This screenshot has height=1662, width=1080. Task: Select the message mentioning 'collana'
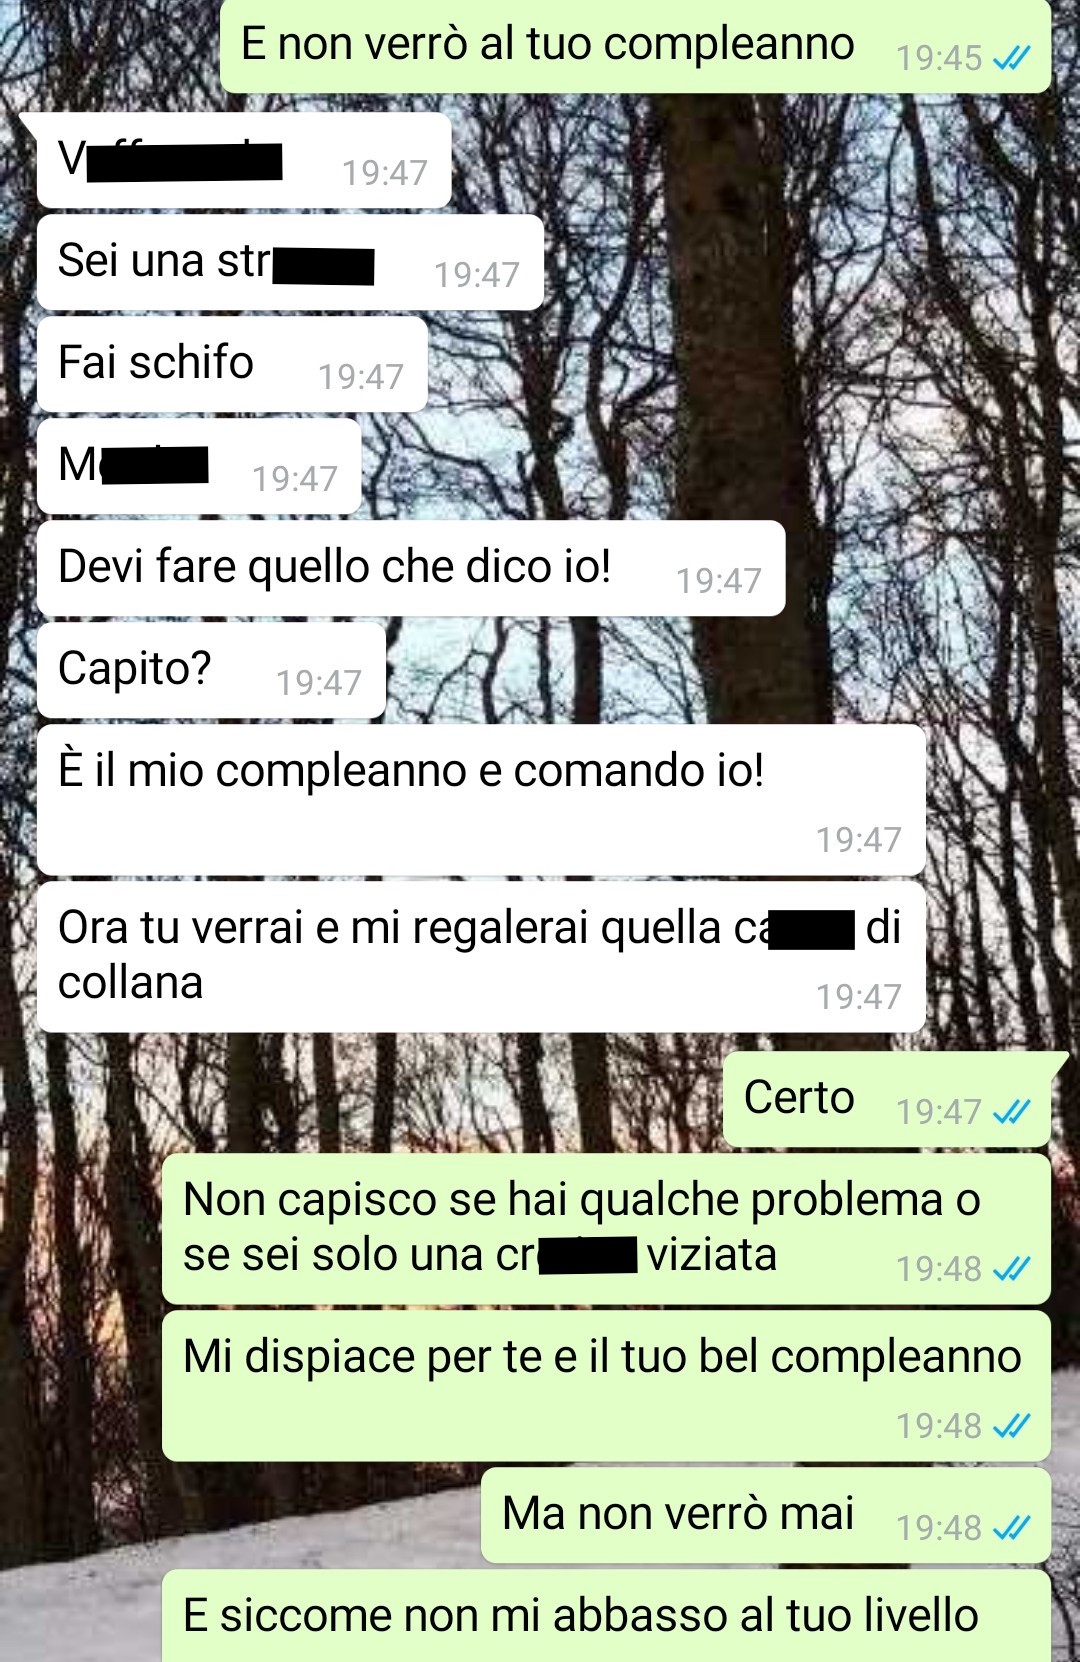coord(481,957)
